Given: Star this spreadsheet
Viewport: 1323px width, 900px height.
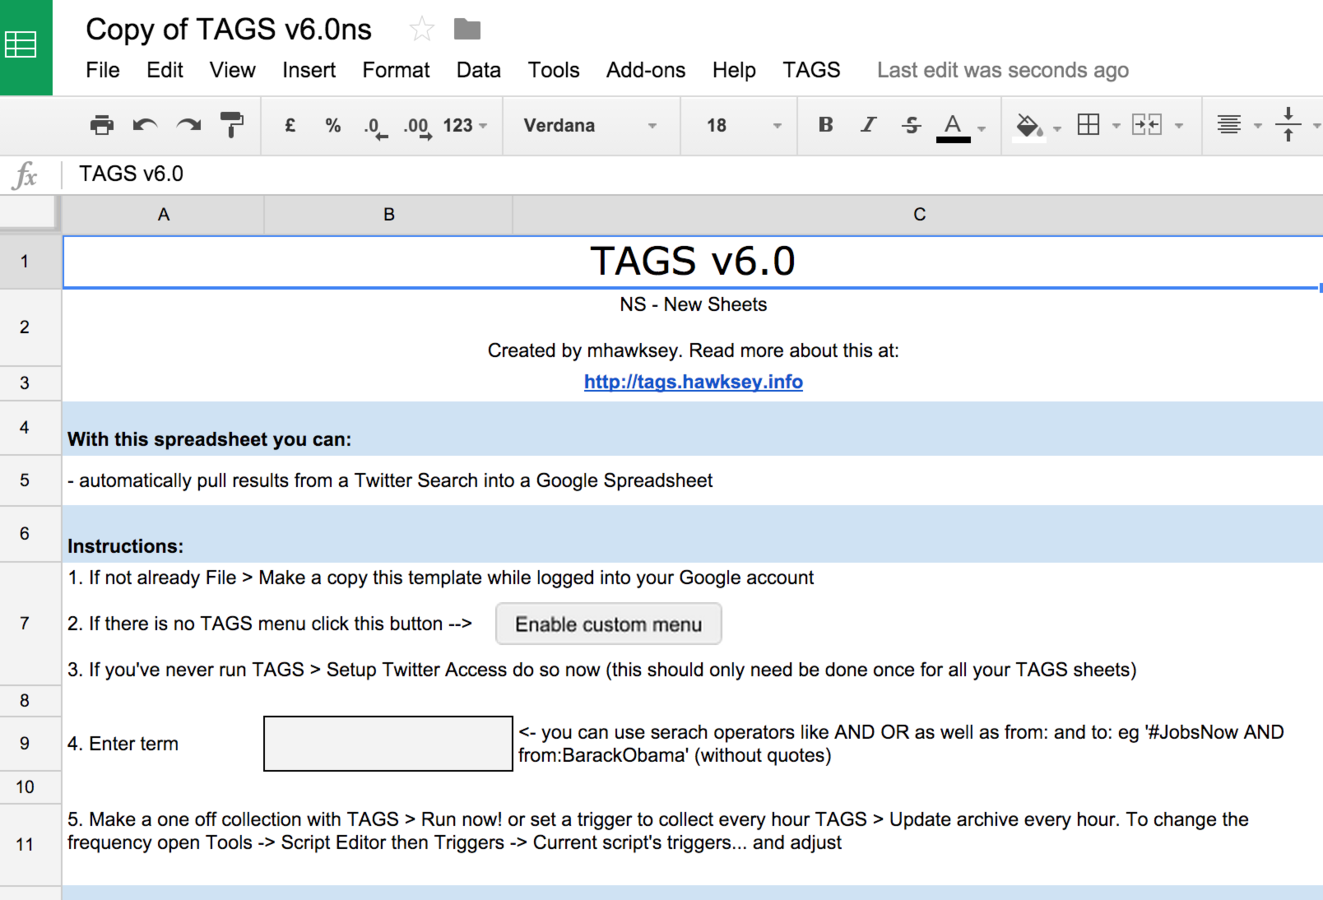Looking at the screenshot, I should point(421,29).
